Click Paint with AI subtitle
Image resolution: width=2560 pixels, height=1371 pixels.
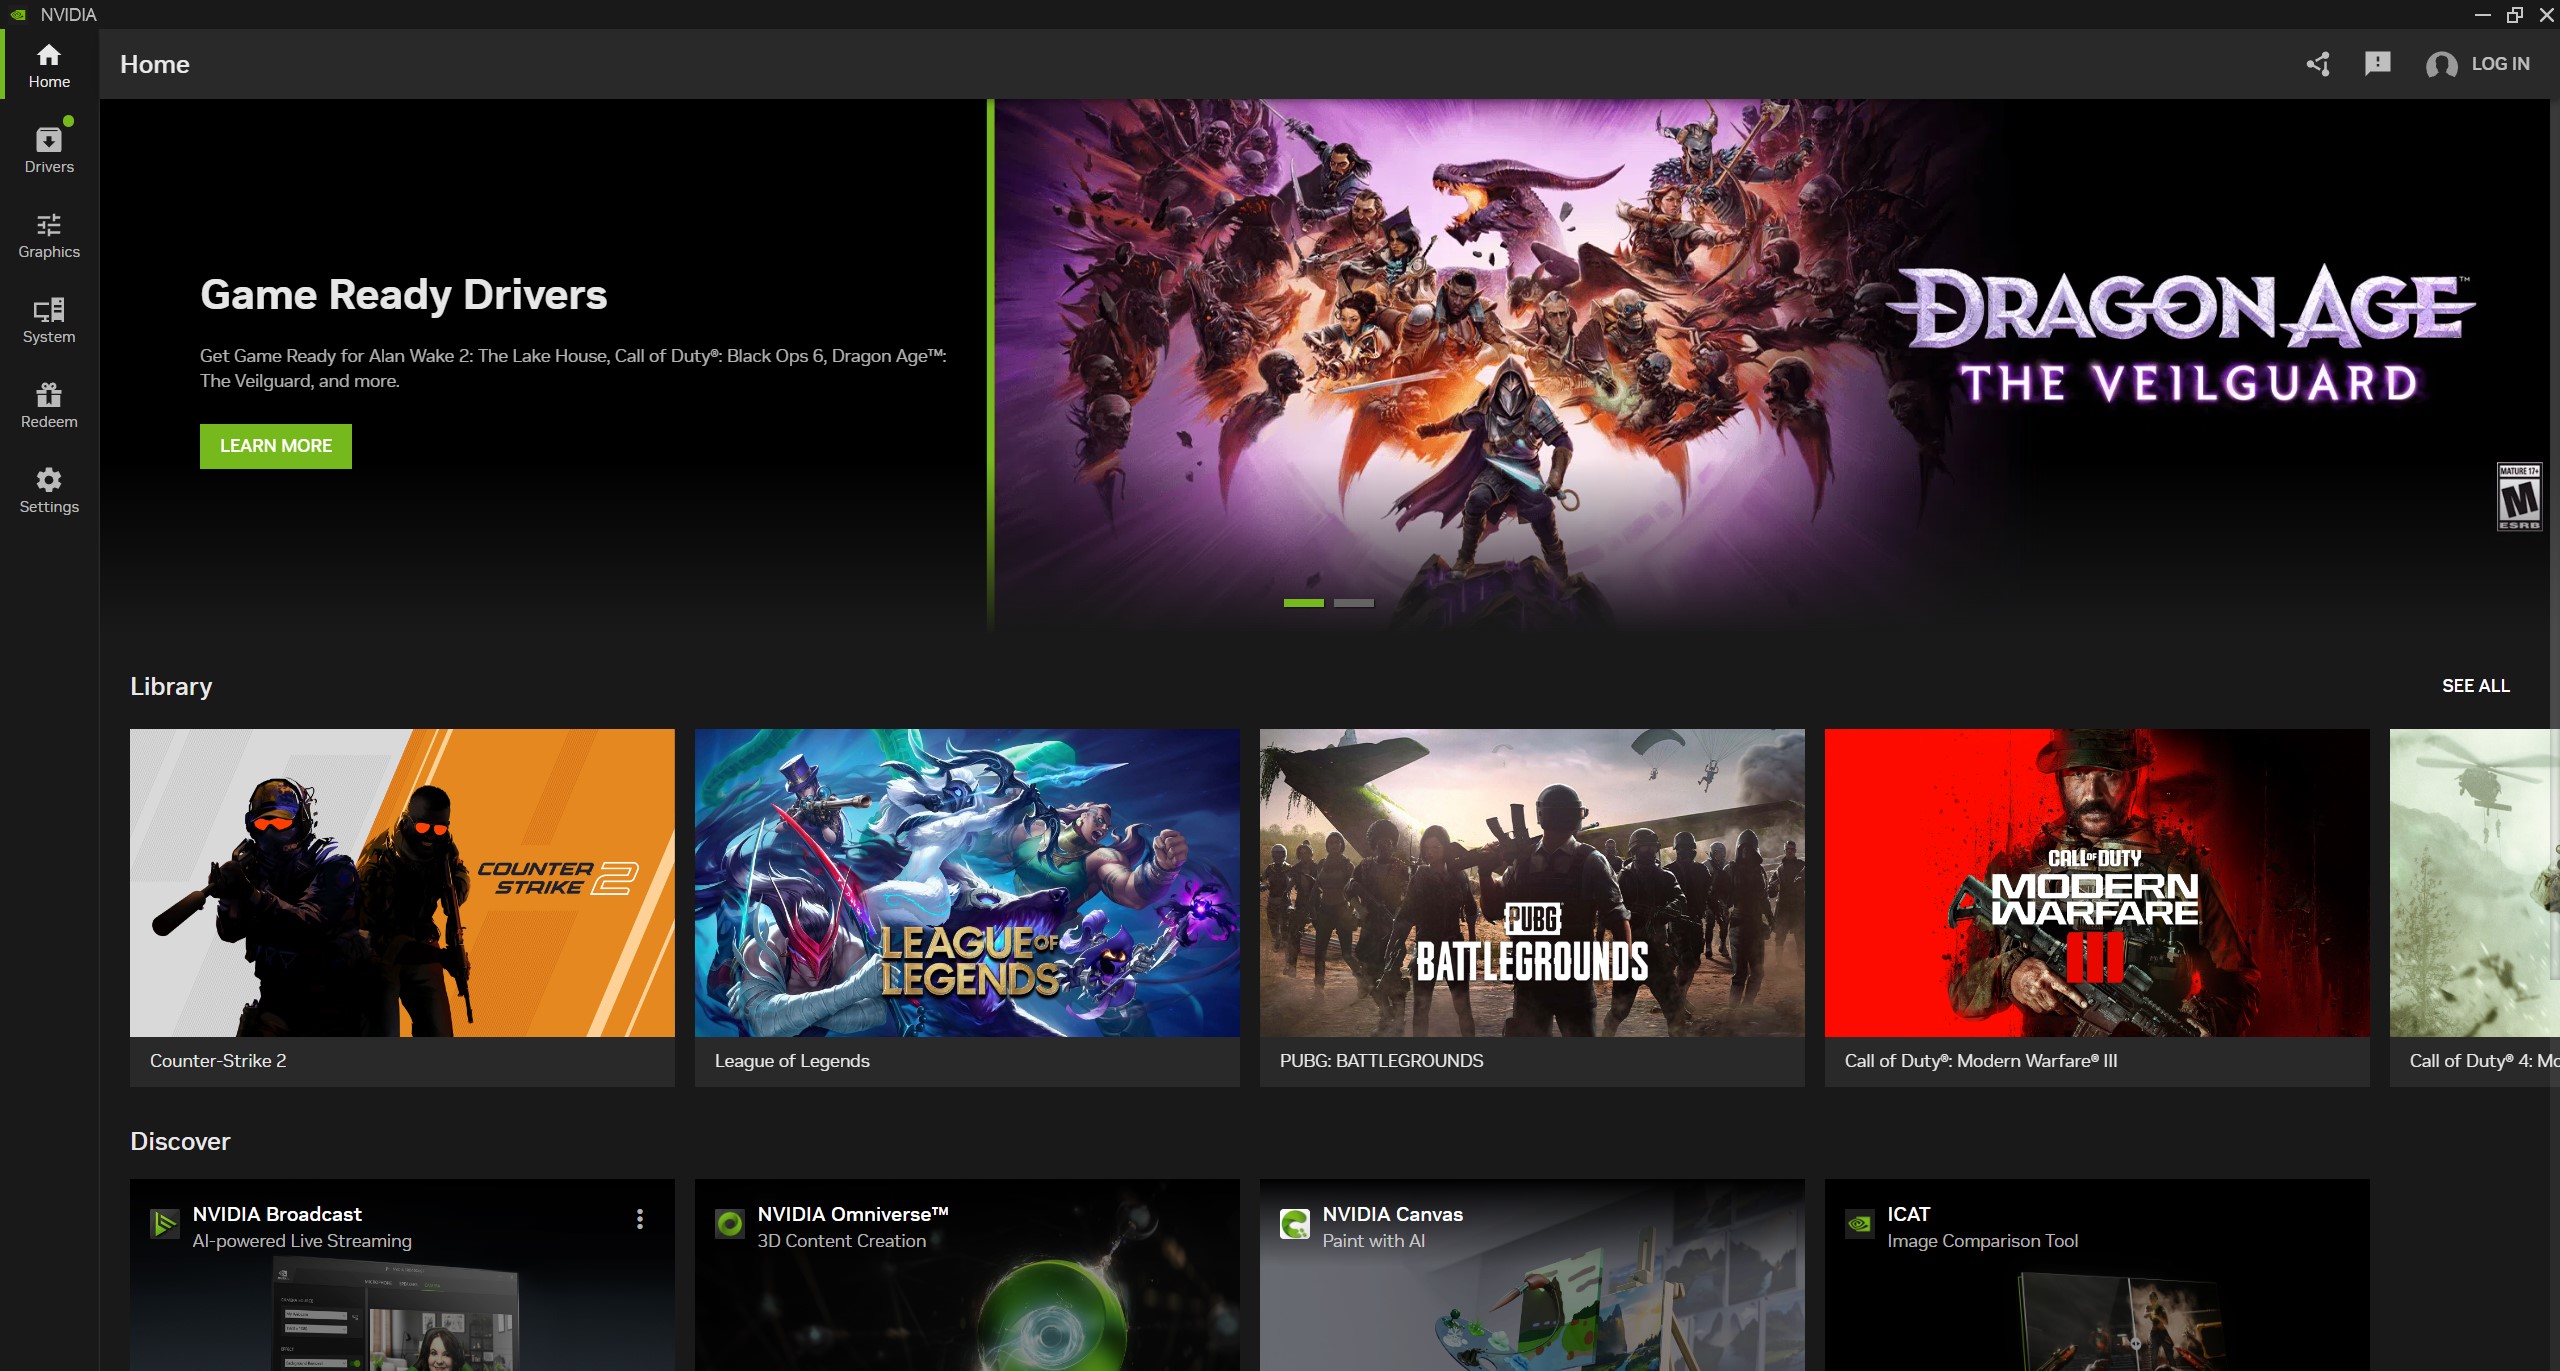(x=1374, y=1241)
